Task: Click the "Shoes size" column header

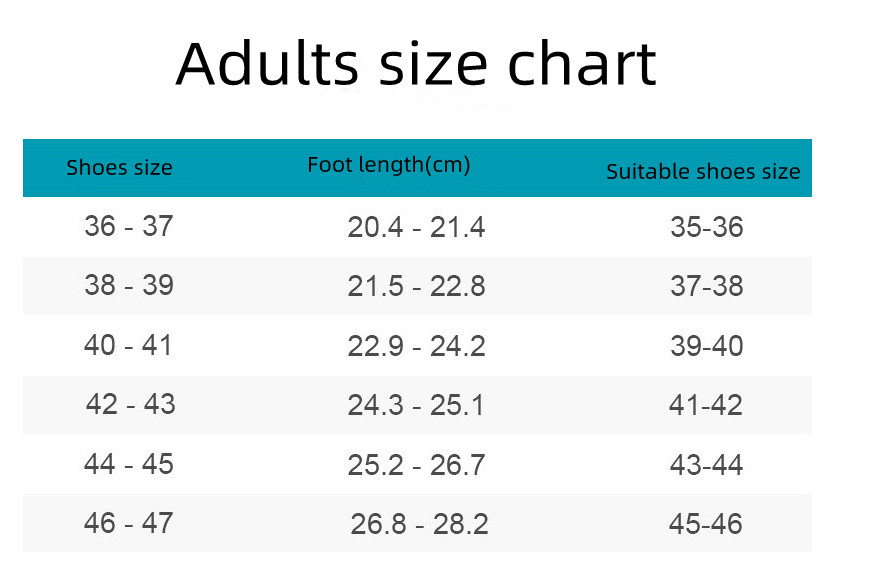Action: 119,168
